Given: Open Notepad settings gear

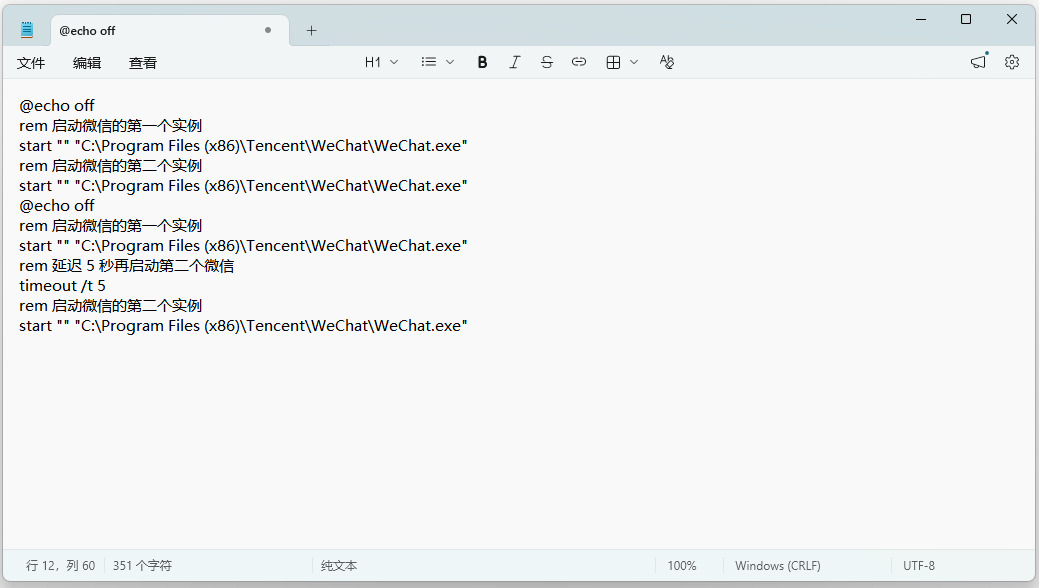Looking at the screenshot, I should [x=1012, y=62].
